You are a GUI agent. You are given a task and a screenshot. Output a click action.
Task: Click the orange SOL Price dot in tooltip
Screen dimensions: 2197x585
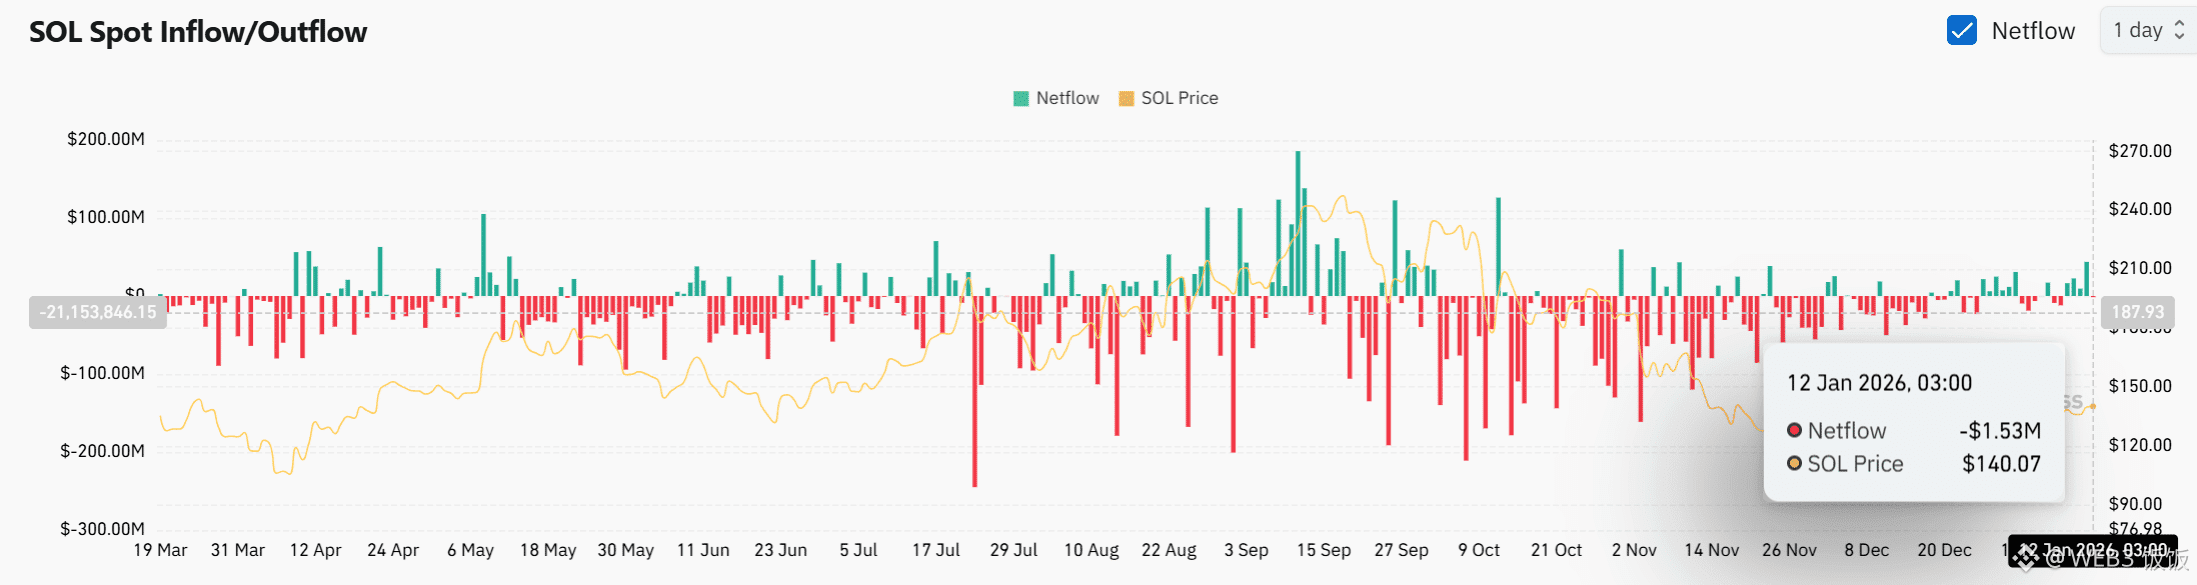(x=1794, y=463)
